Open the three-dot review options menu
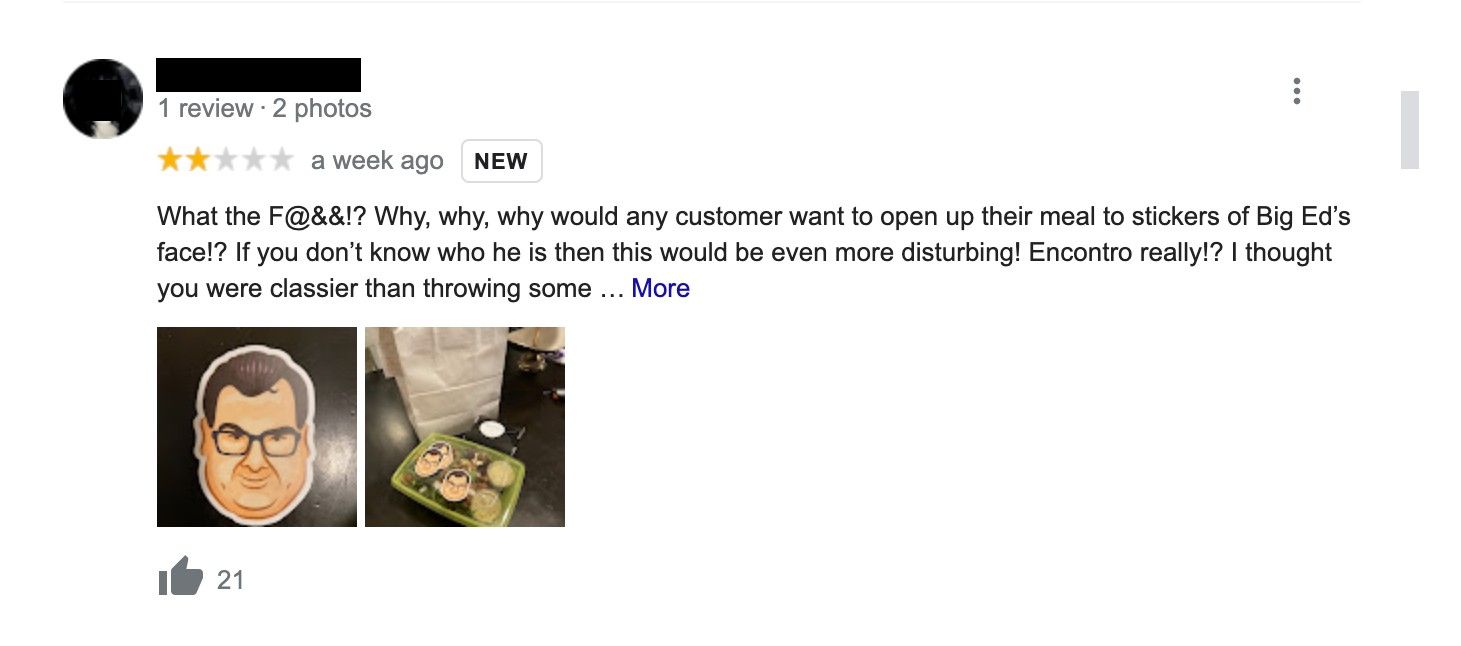The image size is (1461, 646). pos(1297,90)
